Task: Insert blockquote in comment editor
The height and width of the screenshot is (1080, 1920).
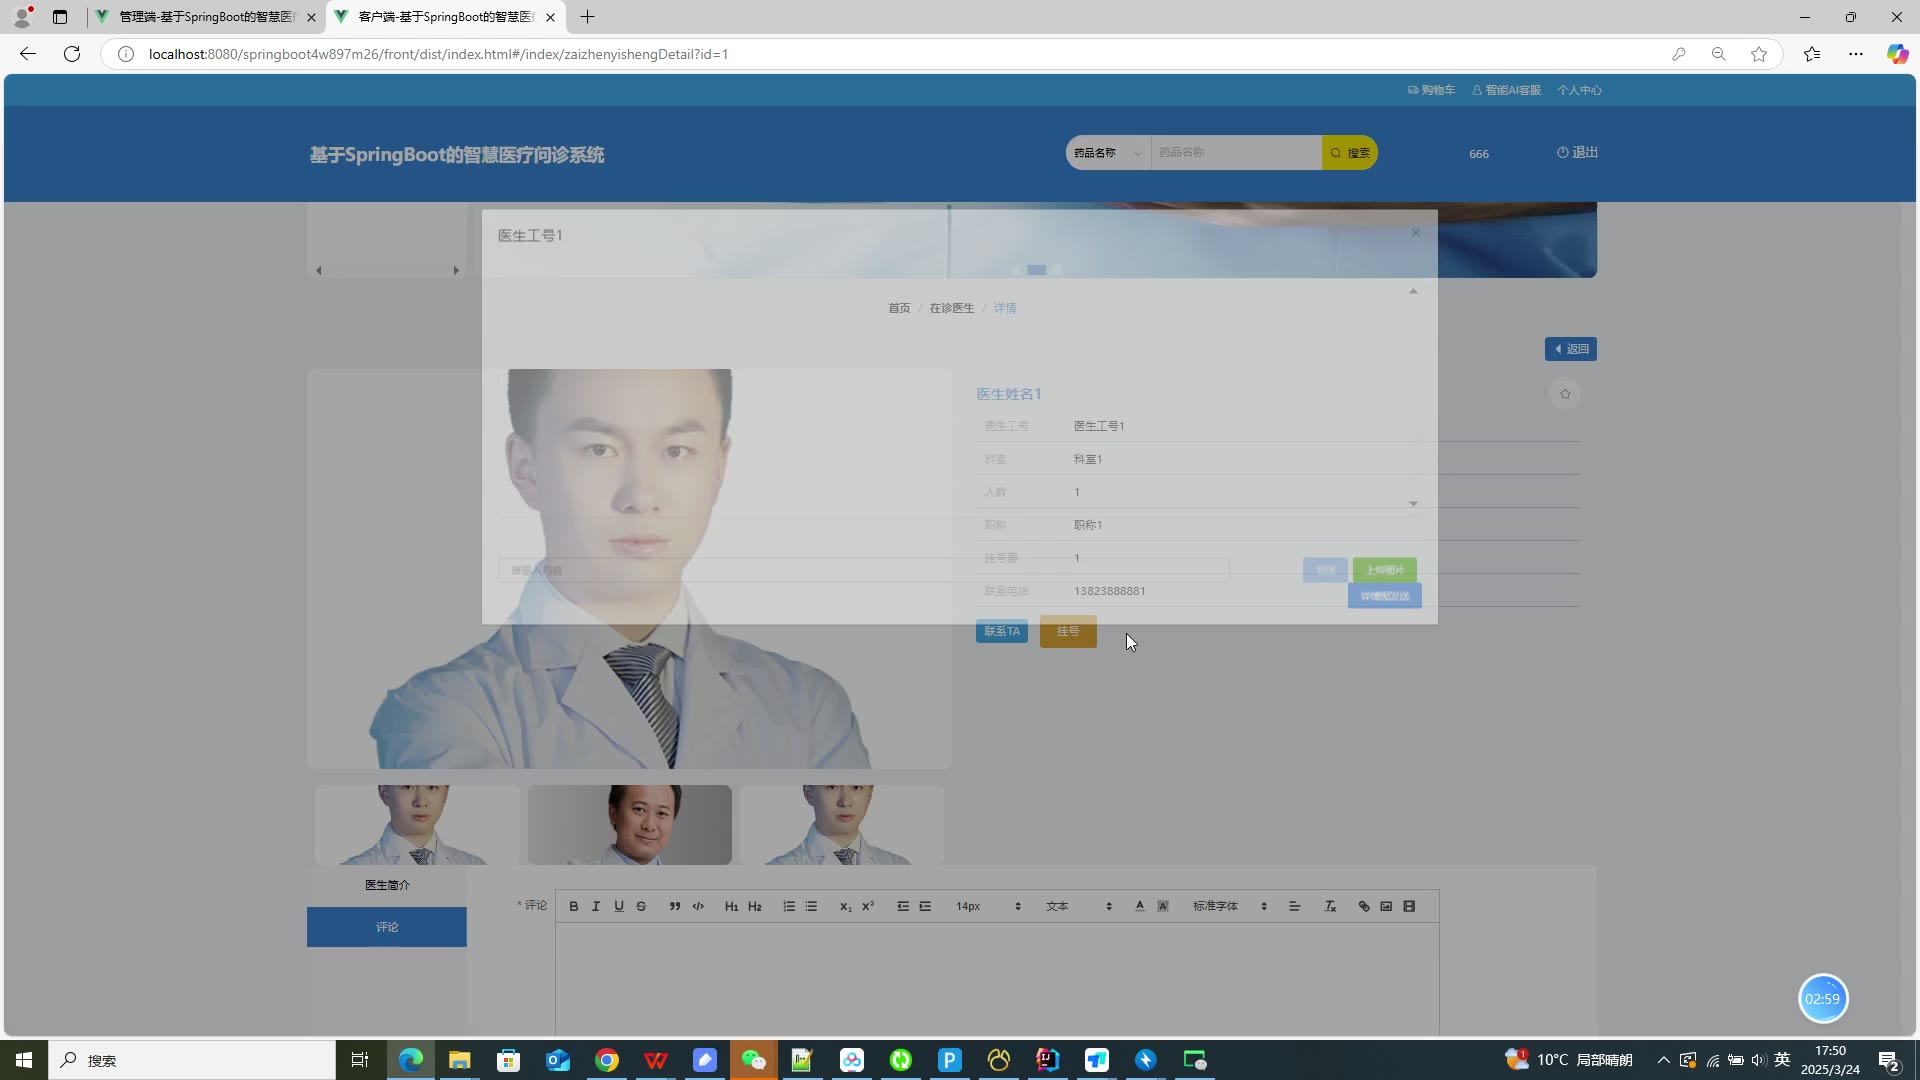Action: point(675,906)
